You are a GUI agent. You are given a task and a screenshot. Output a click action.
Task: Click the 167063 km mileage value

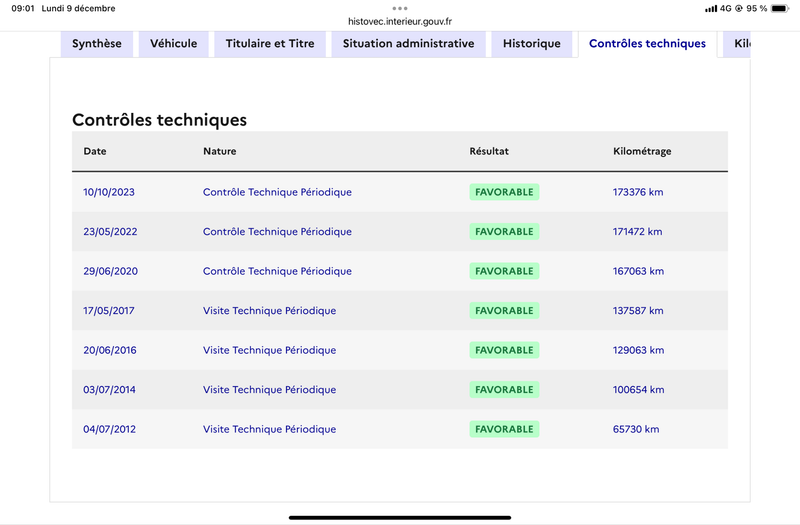pyautogui.click(x=638, y=271)
